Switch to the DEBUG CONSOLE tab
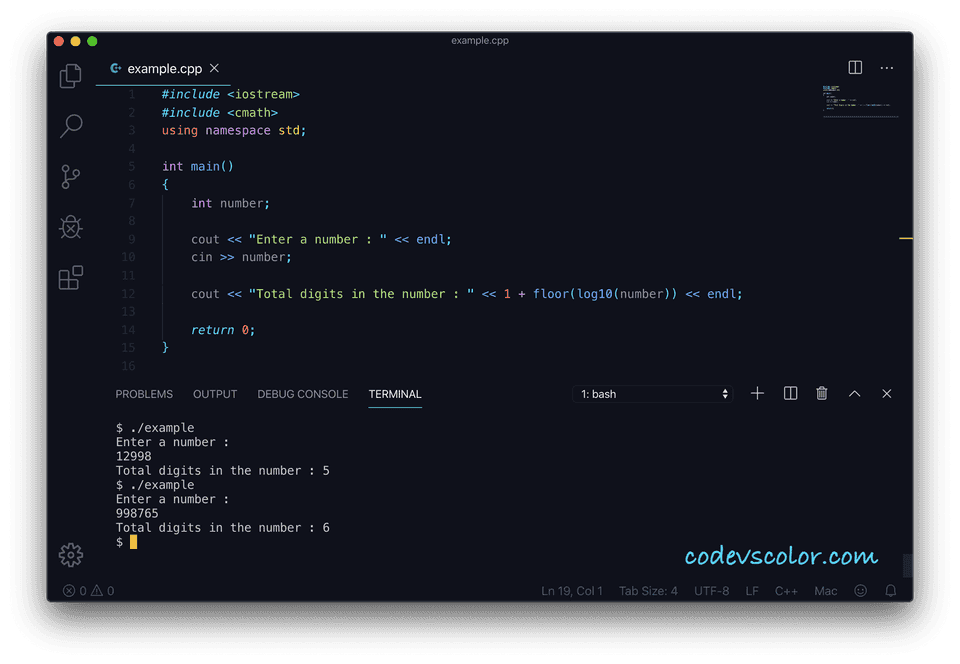Viewport: 960px width, 664px height. pos(302,394)
